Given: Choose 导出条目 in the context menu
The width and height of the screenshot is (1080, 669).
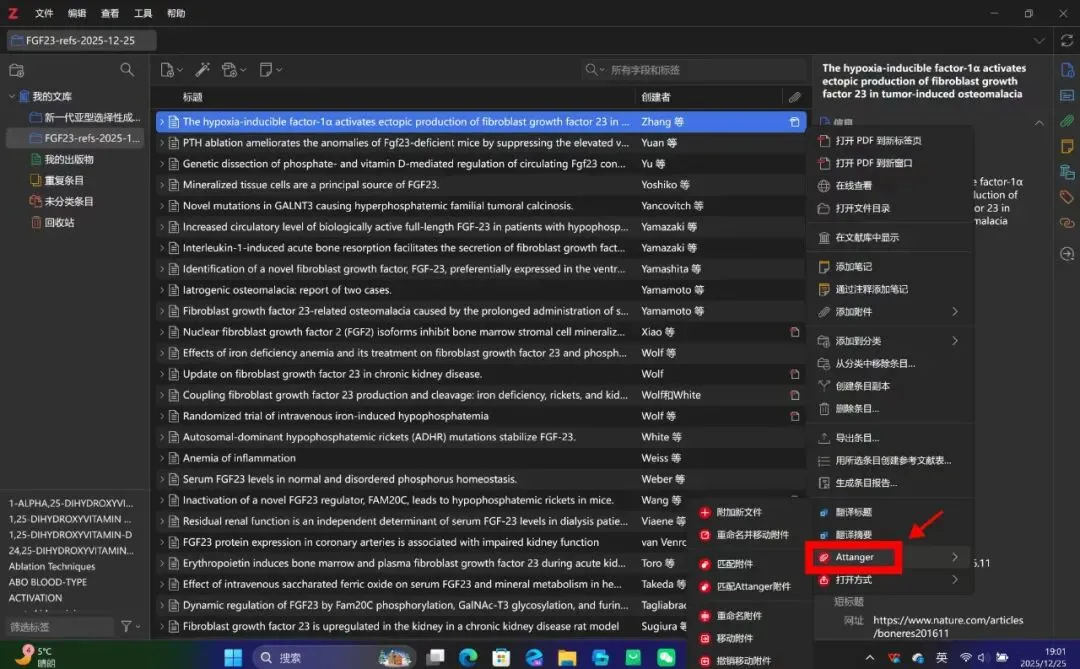Looking at the screenshot, I should (x=891, y=438).
